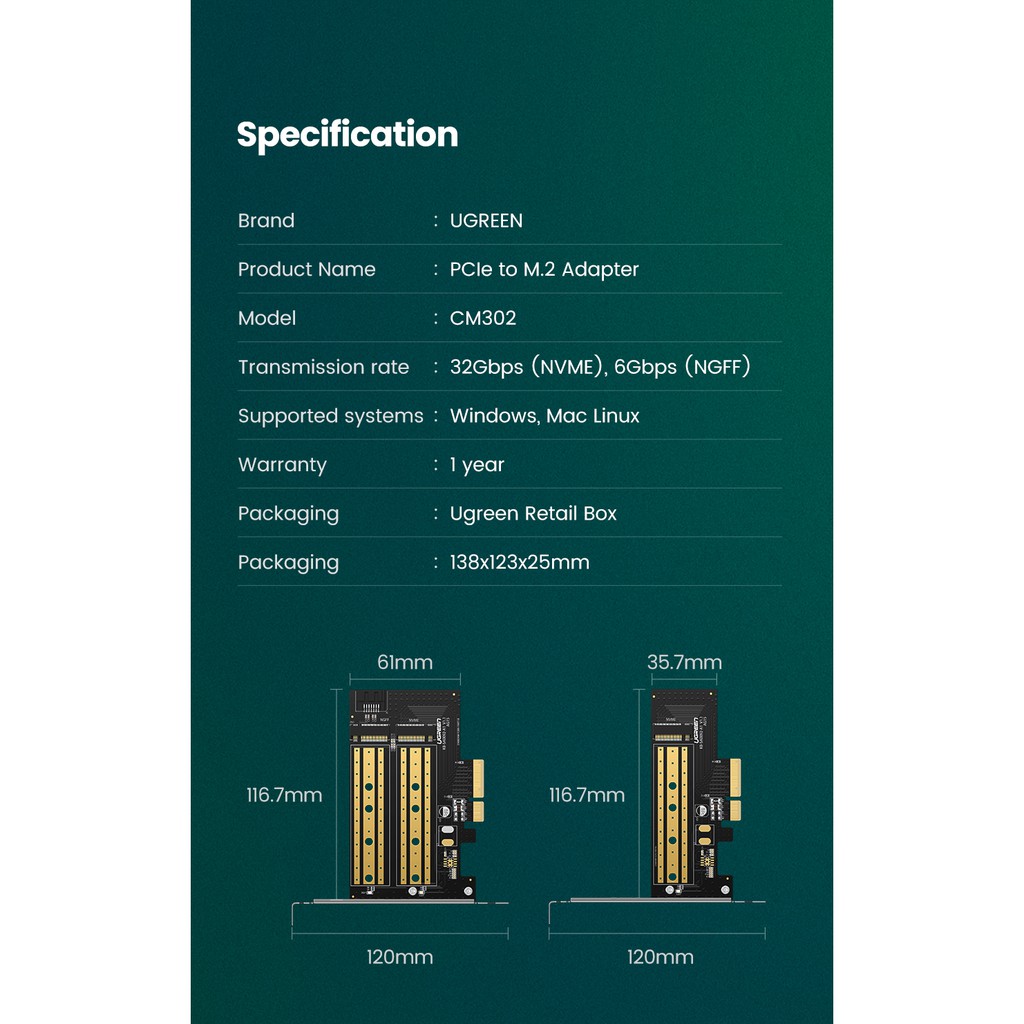Click the Warranty label

[x=282, y=465]
